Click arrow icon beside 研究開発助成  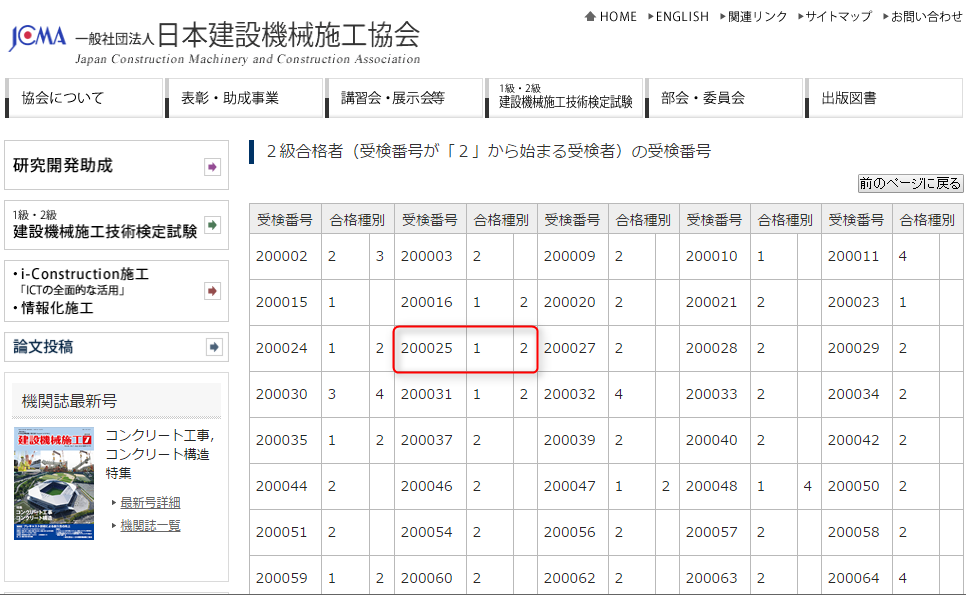pos(212,167)
